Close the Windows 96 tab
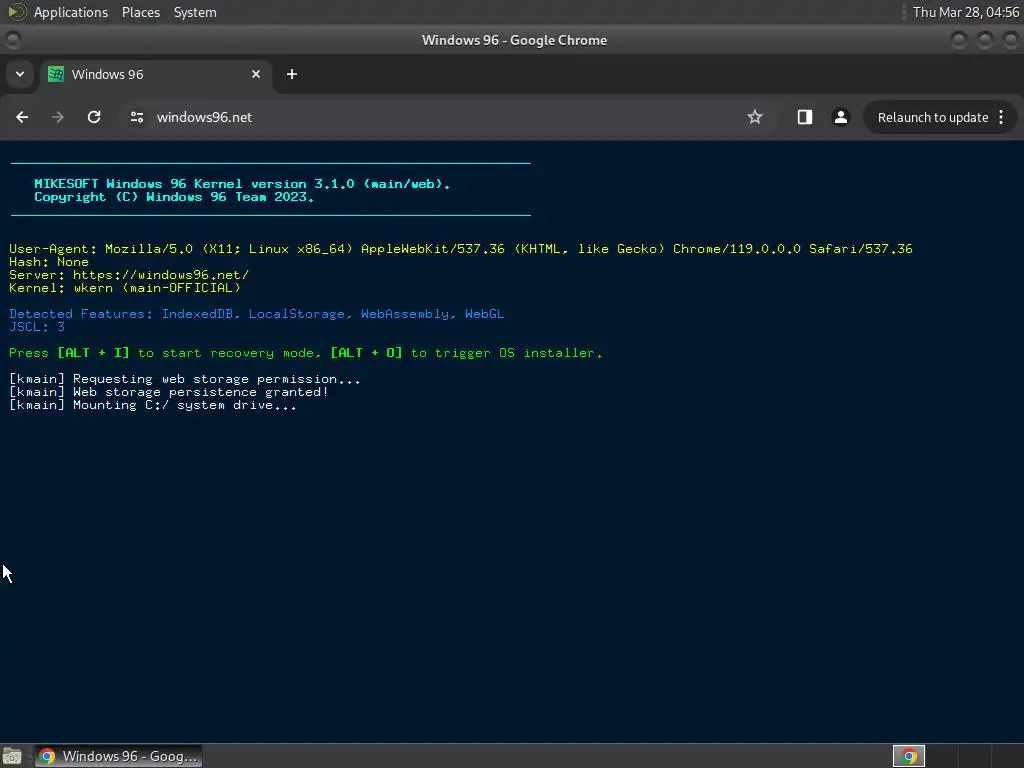The image size is (1024, 768). [256, 74]
